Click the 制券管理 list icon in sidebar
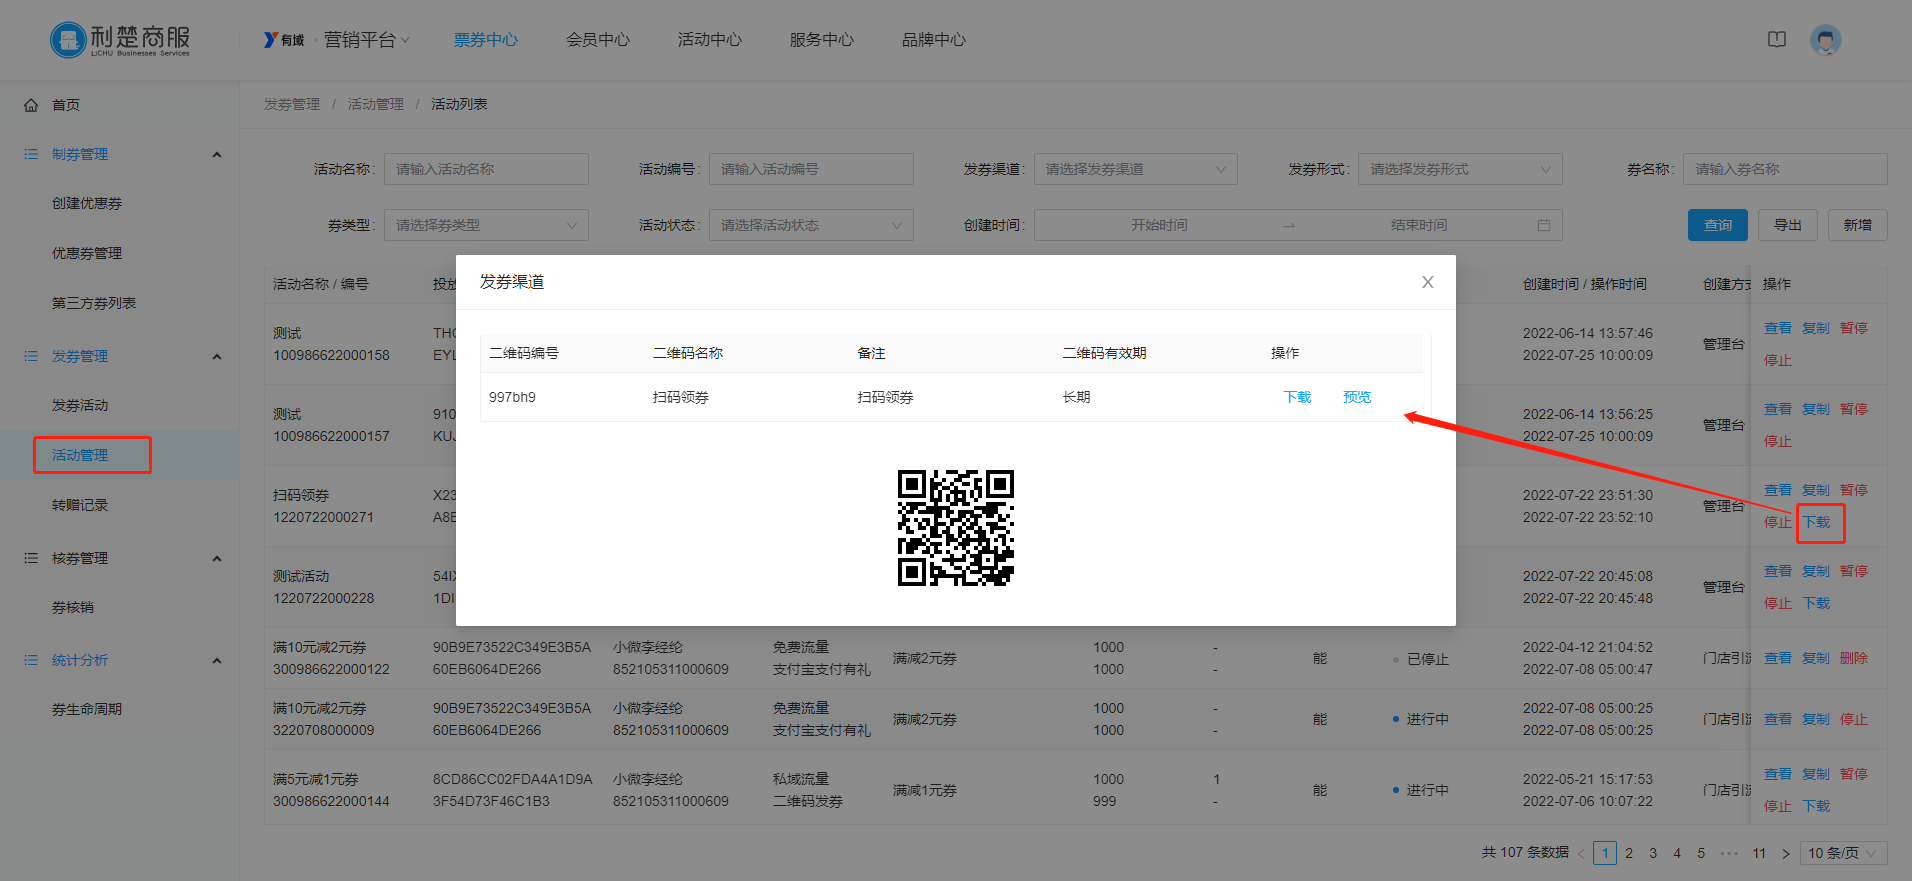 click(31, 154)
